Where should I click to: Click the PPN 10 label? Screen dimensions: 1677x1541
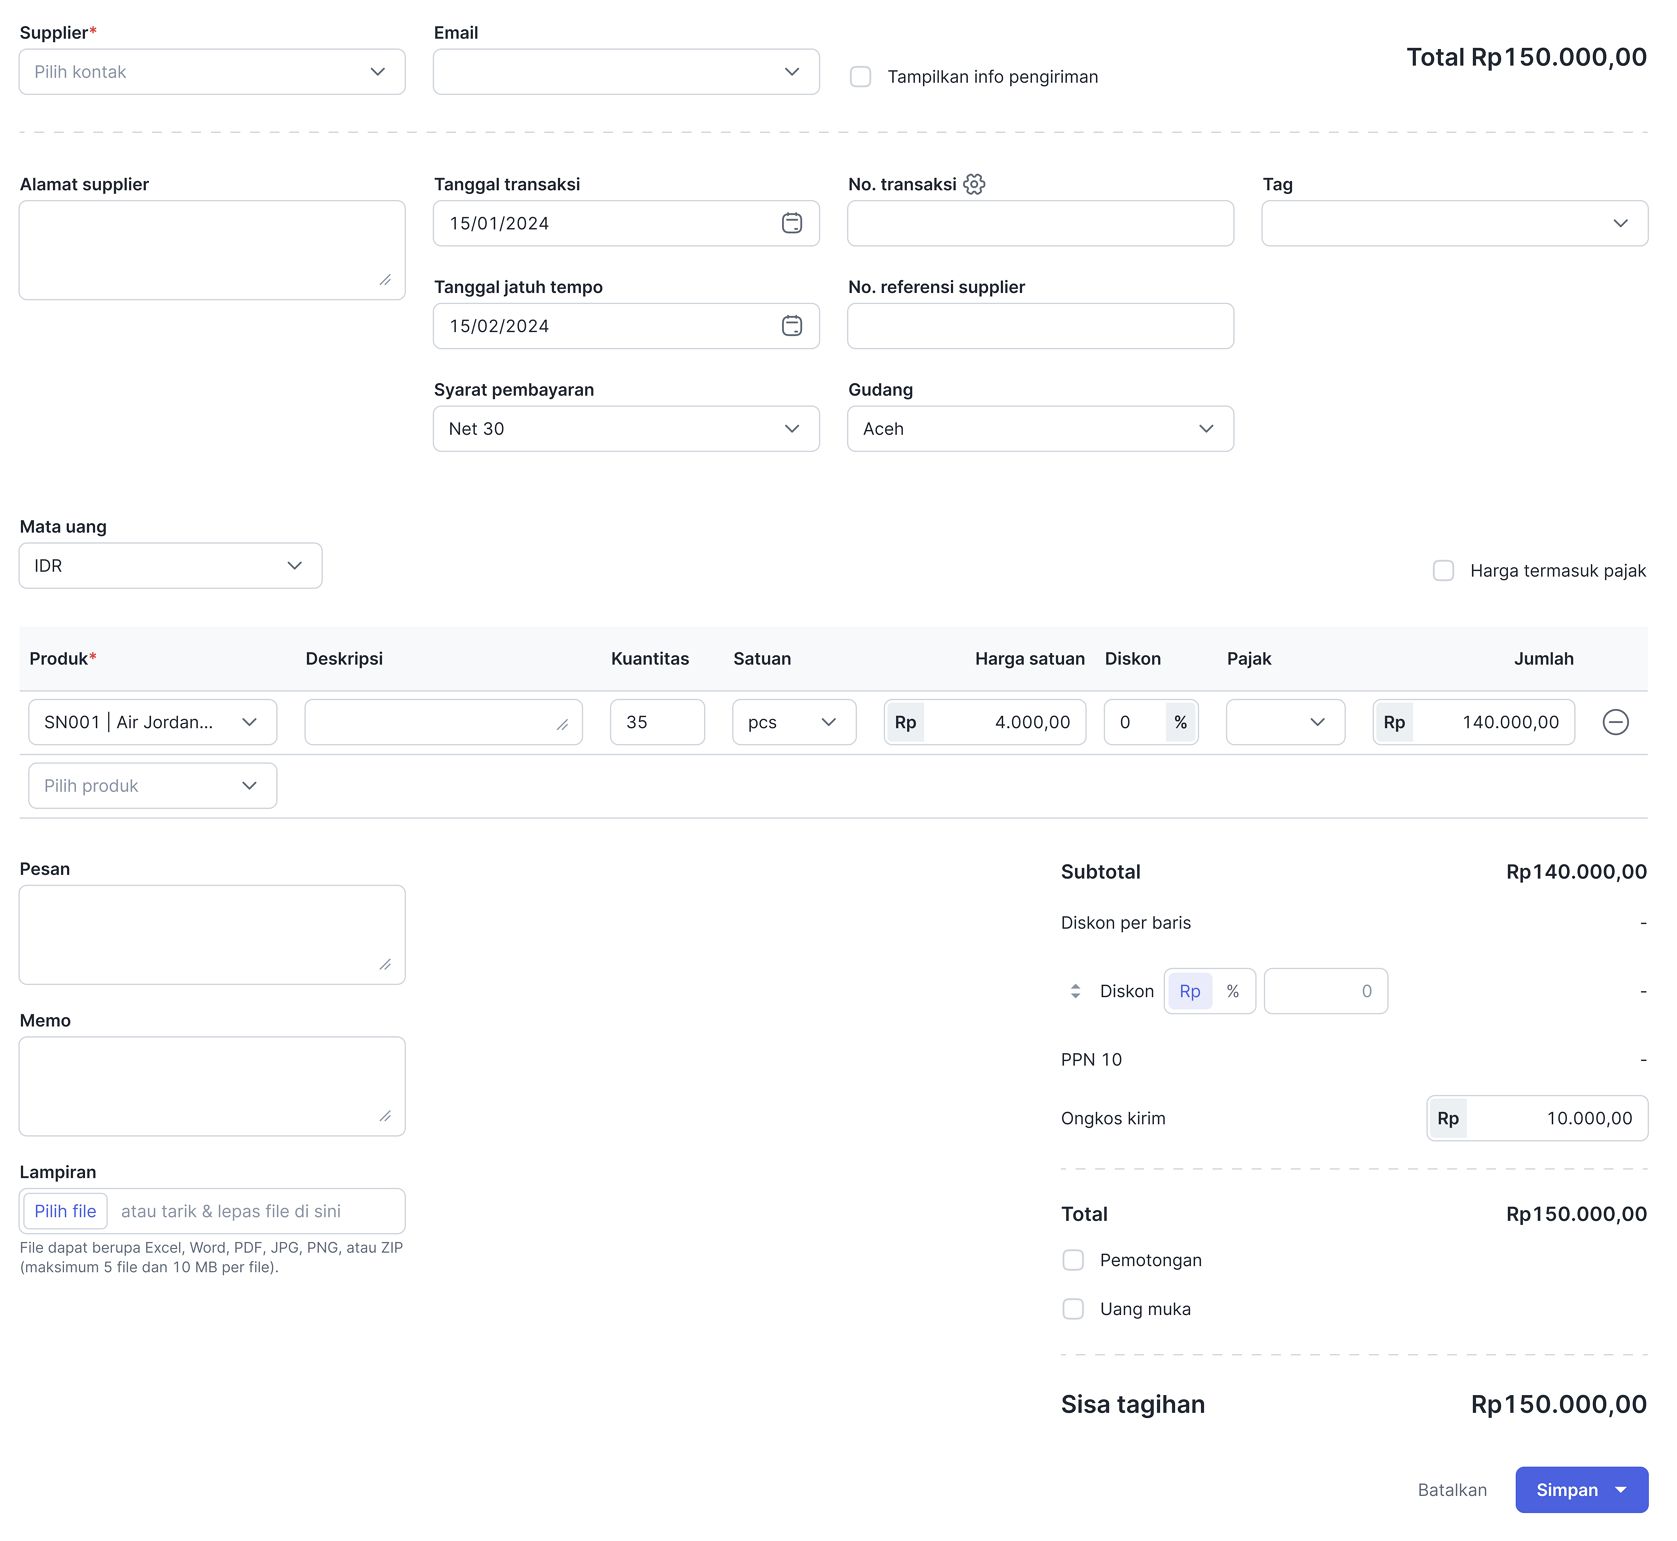coord(1091,1059)
